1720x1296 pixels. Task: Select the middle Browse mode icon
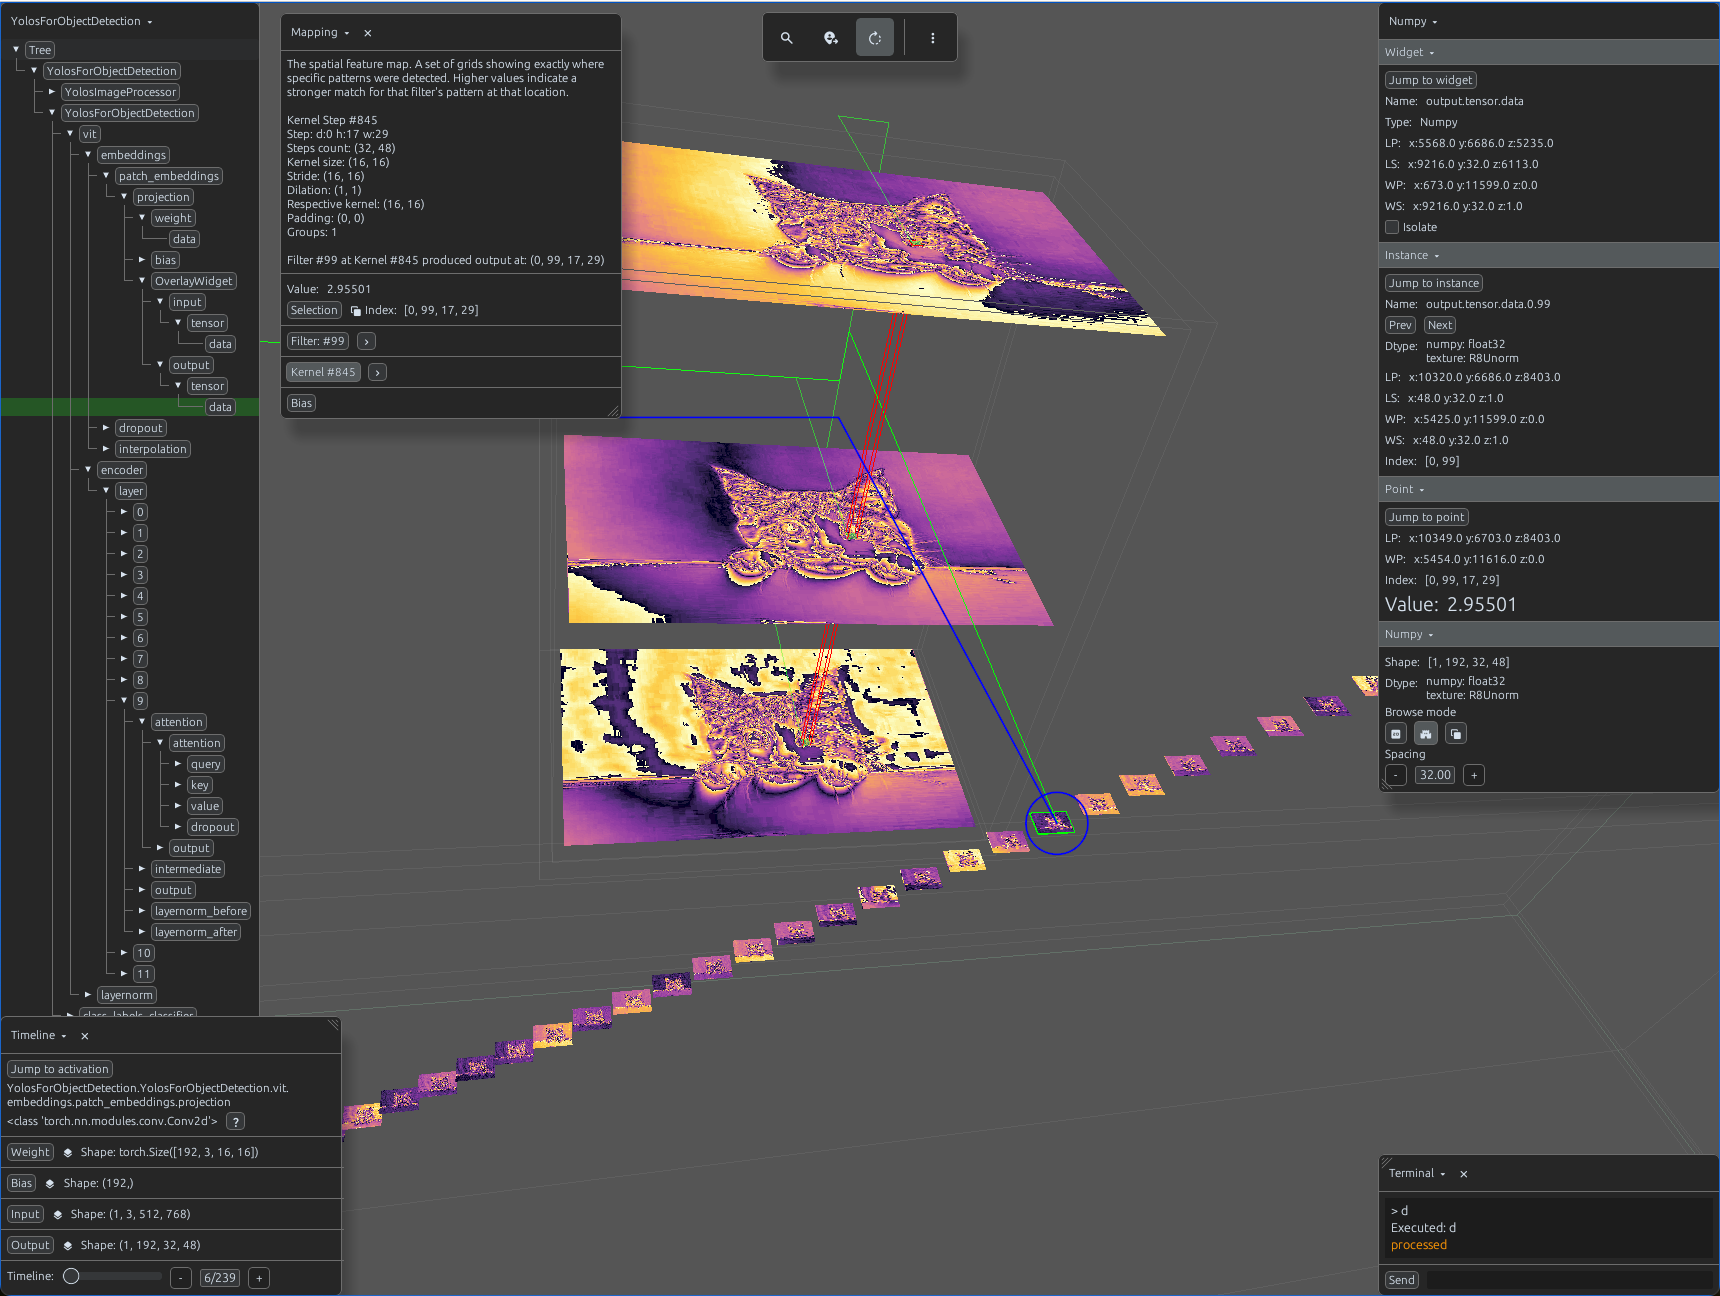tap(1426, 734)
